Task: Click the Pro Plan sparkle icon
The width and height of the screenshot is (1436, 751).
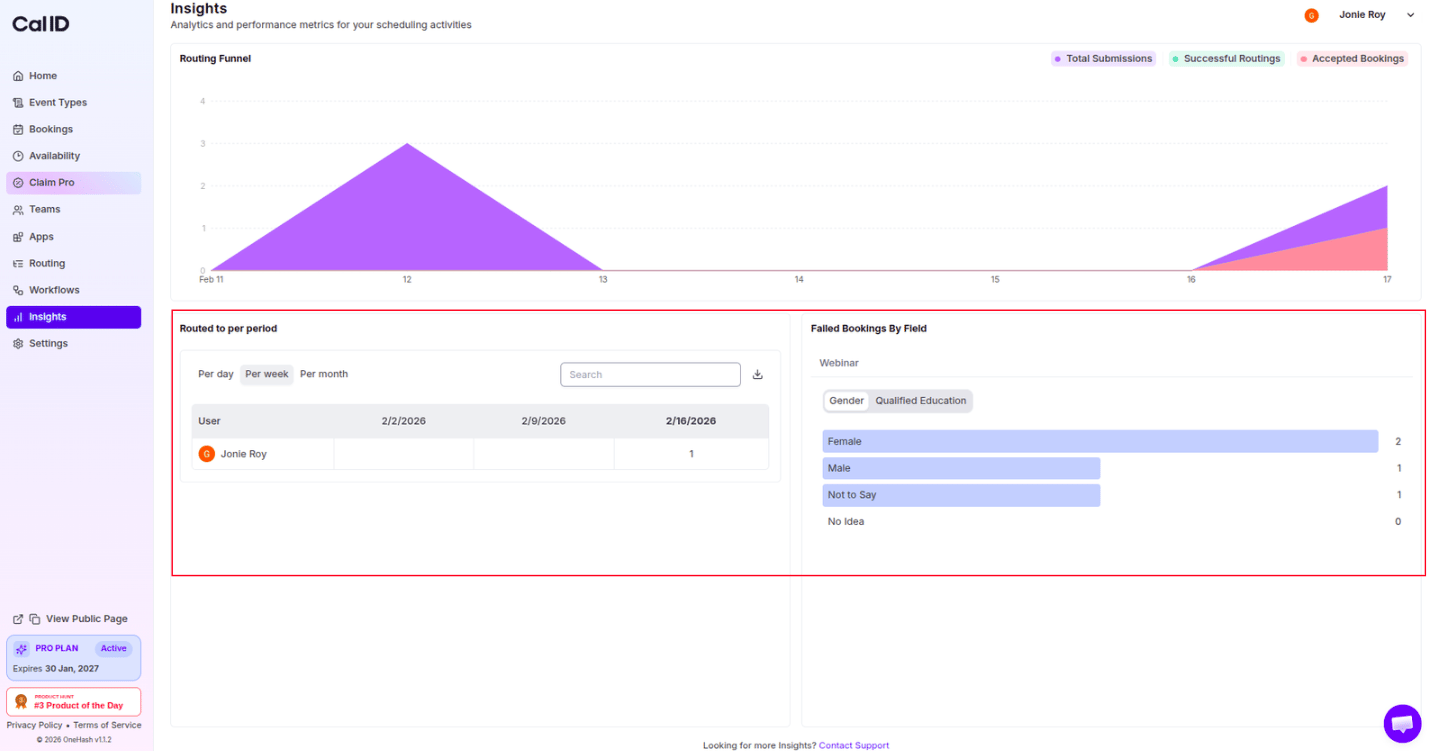Action: coord(22,649)
